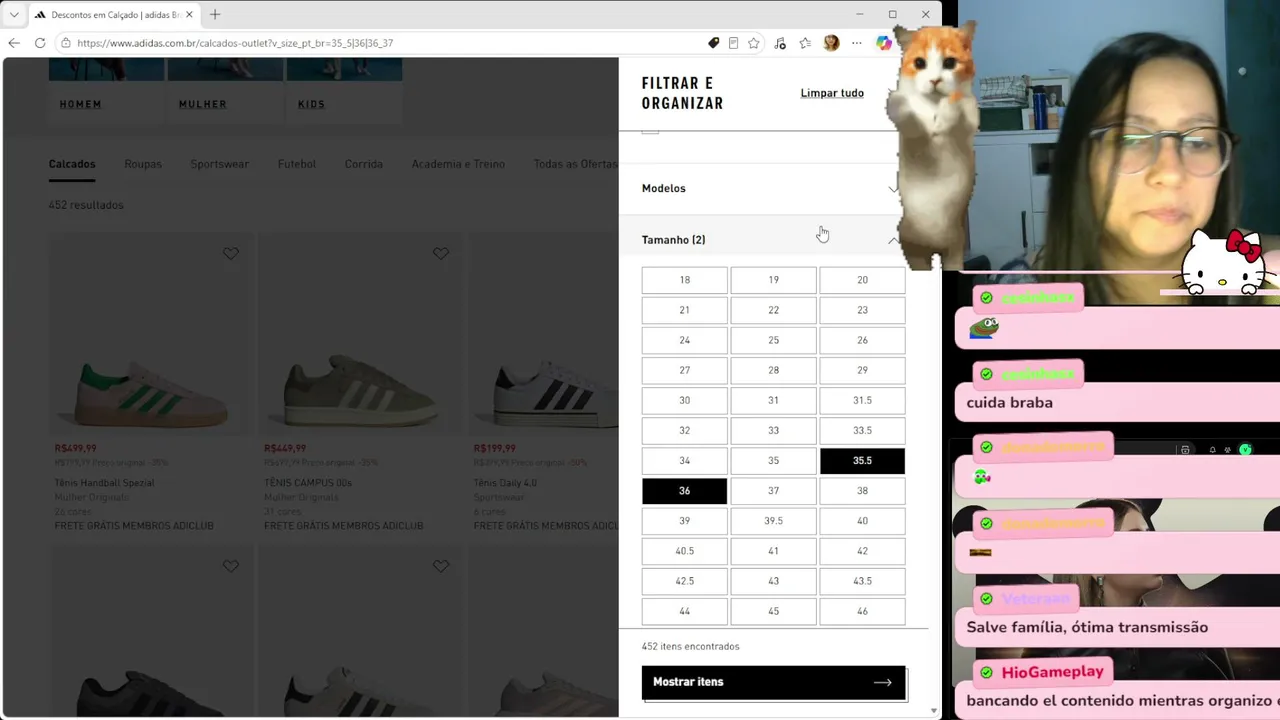
Task: Select size 35 filter
Action: coord(773,461)
